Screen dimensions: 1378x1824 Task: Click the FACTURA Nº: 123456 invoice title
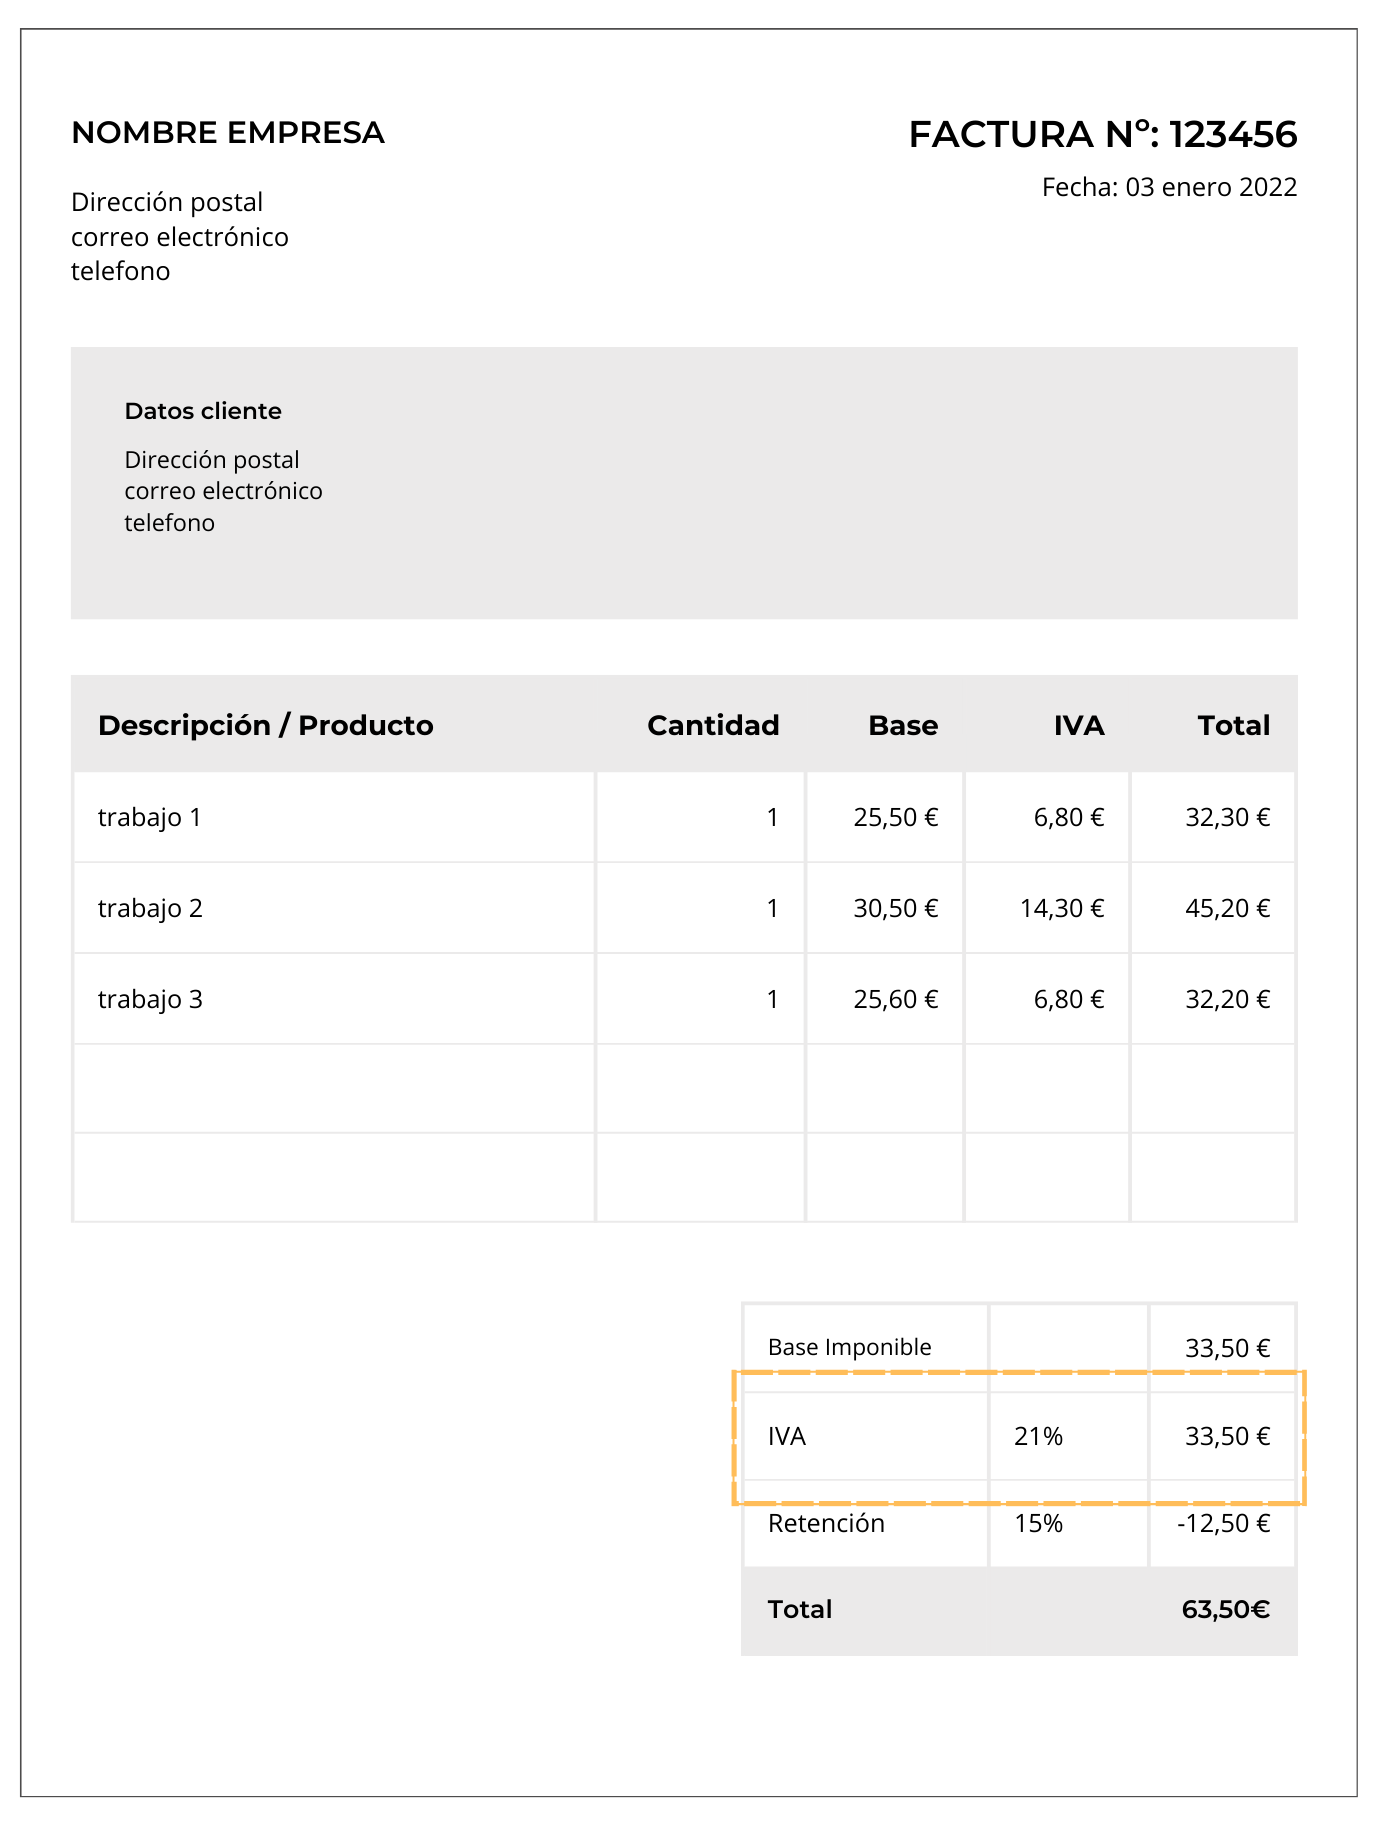tap(1102, 135)
